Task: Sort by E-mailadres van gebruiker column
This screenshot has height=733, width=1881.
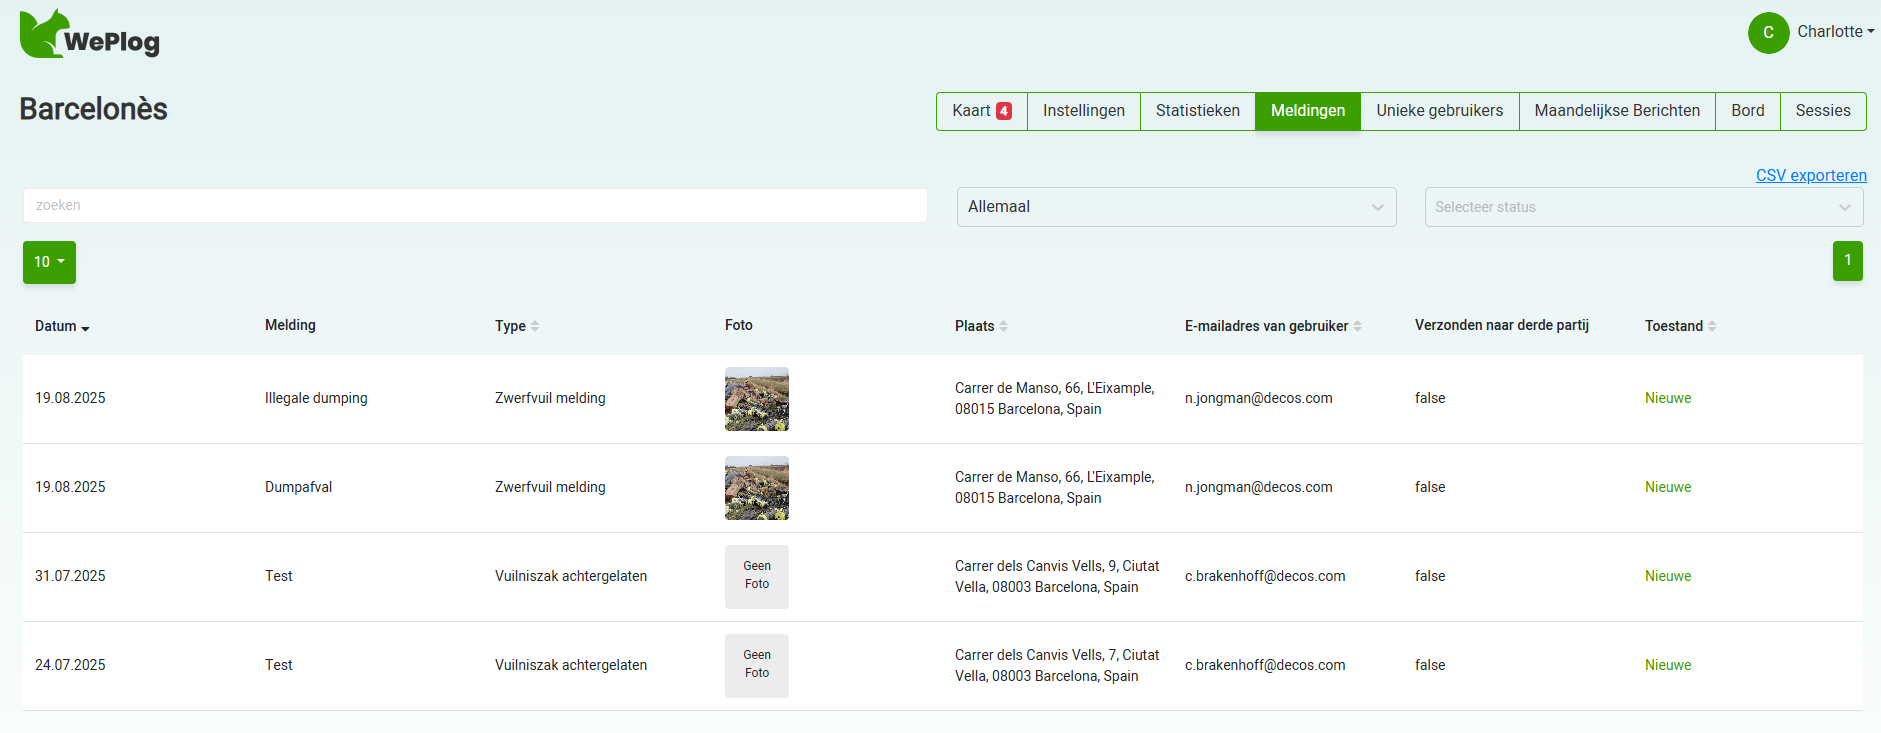Action: coord(1357,326)
